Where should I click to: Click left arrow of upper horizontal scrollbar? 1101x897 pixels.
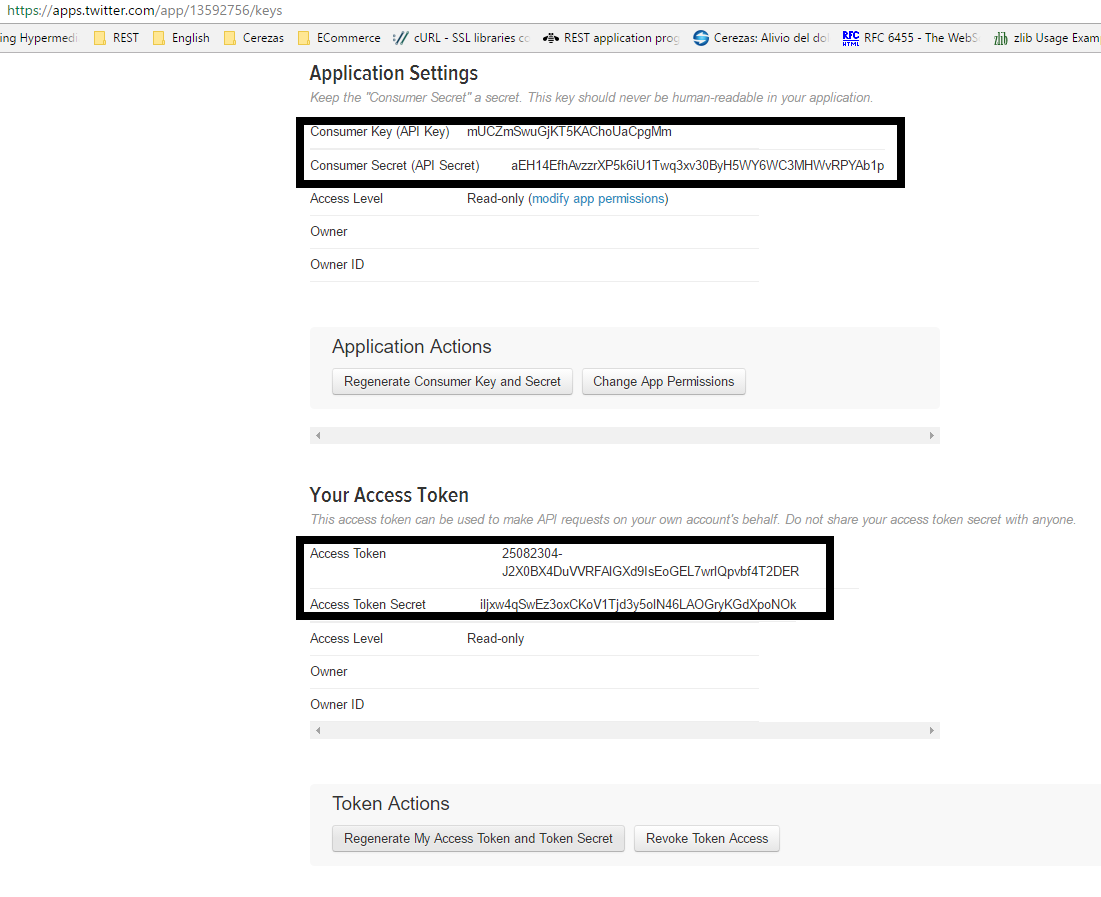click(318, 436)
